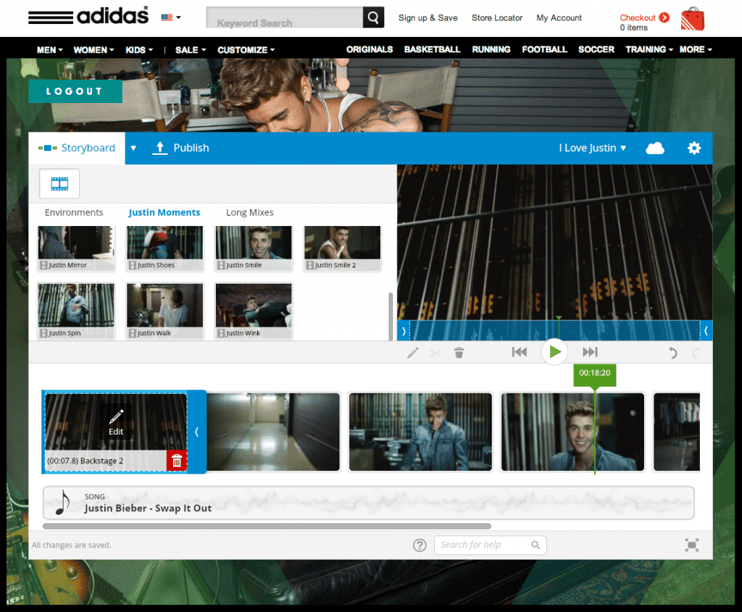Expand the SALE menu

[191, 50]
